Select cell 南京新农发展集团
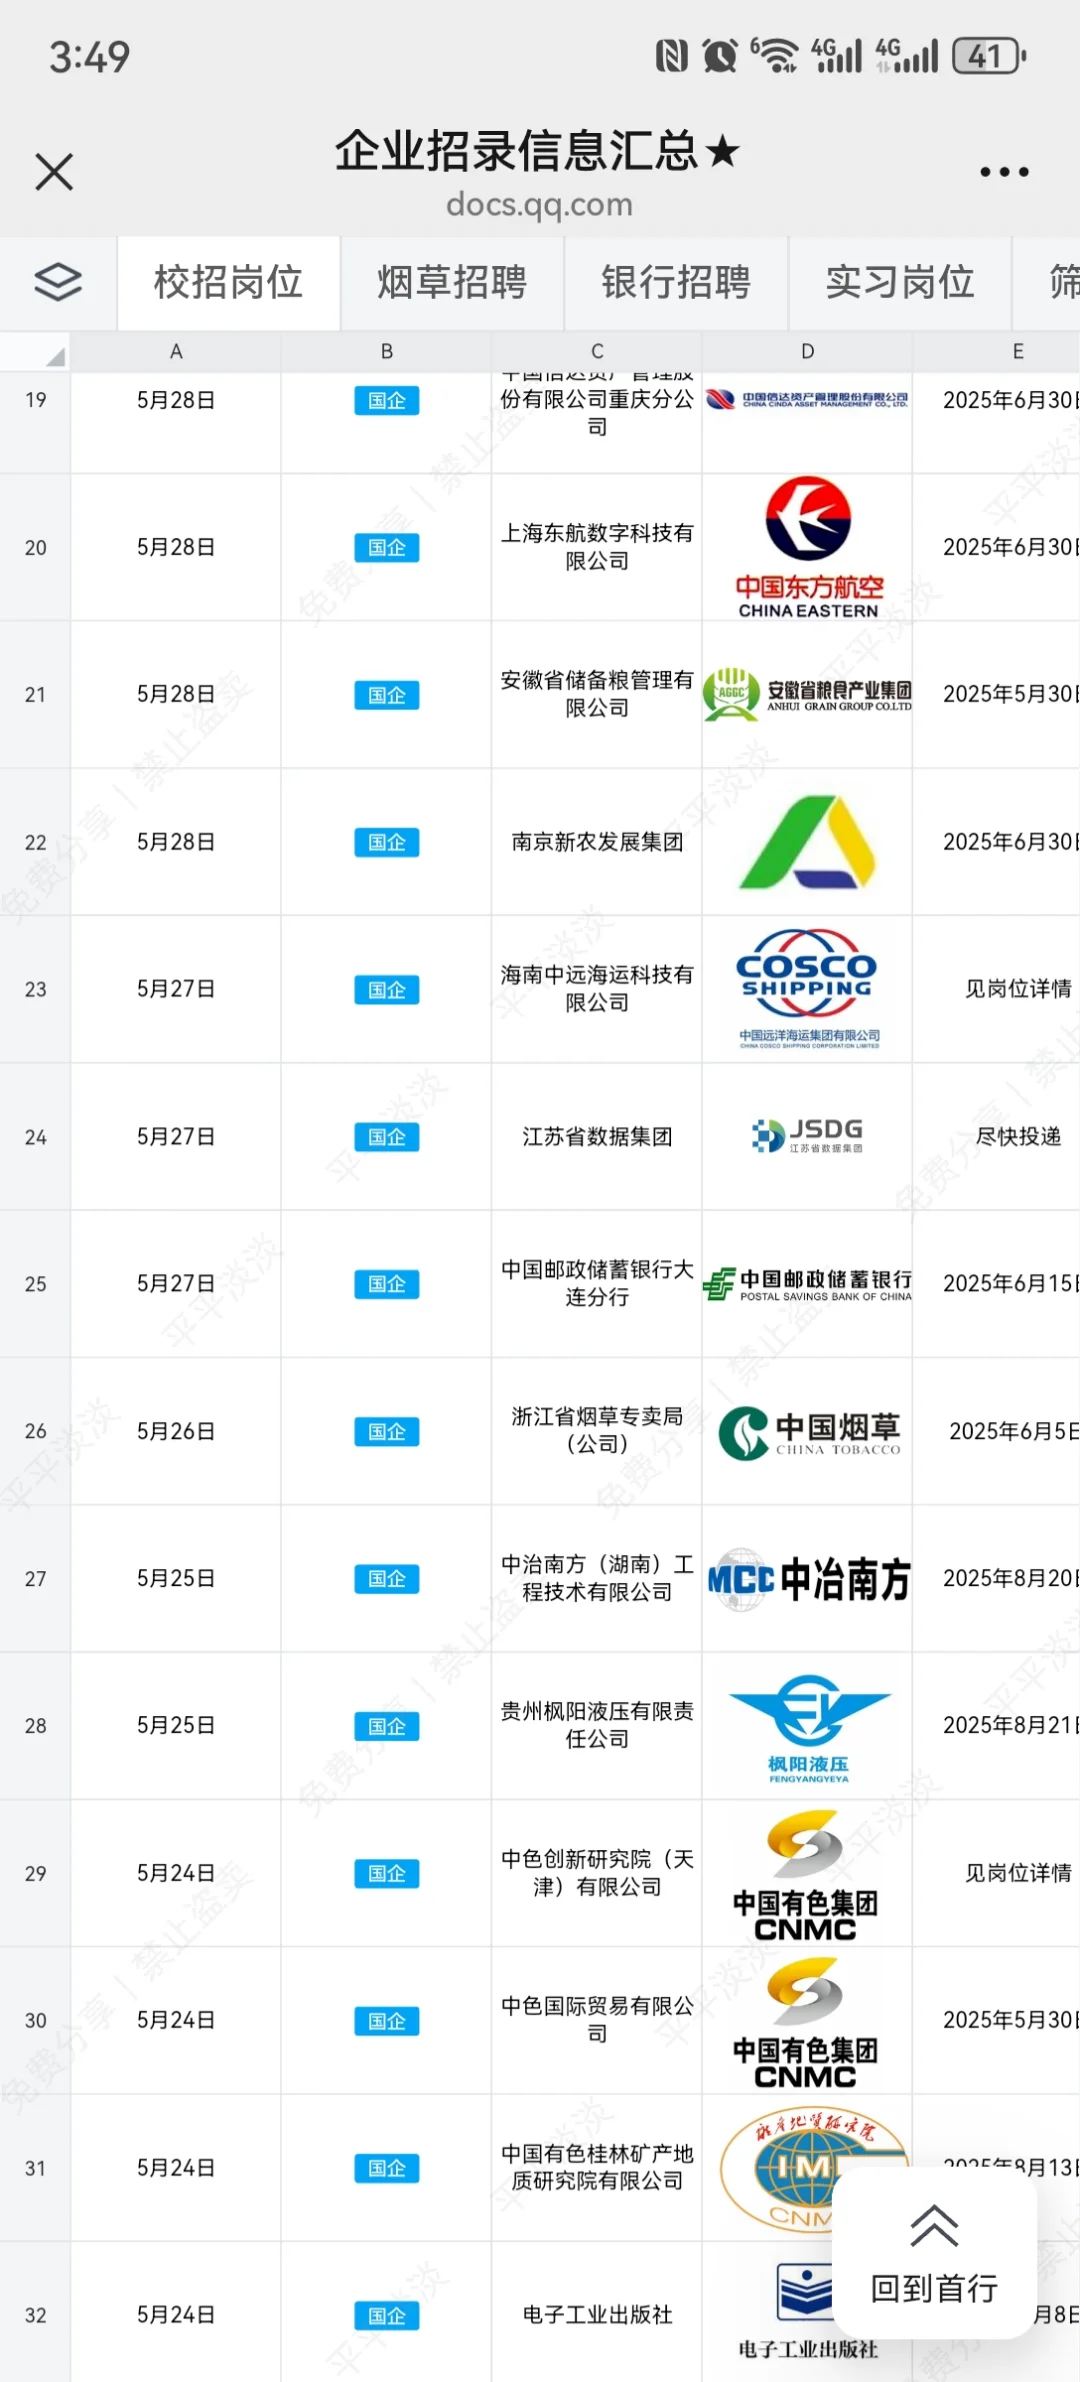 coord(597,842)
